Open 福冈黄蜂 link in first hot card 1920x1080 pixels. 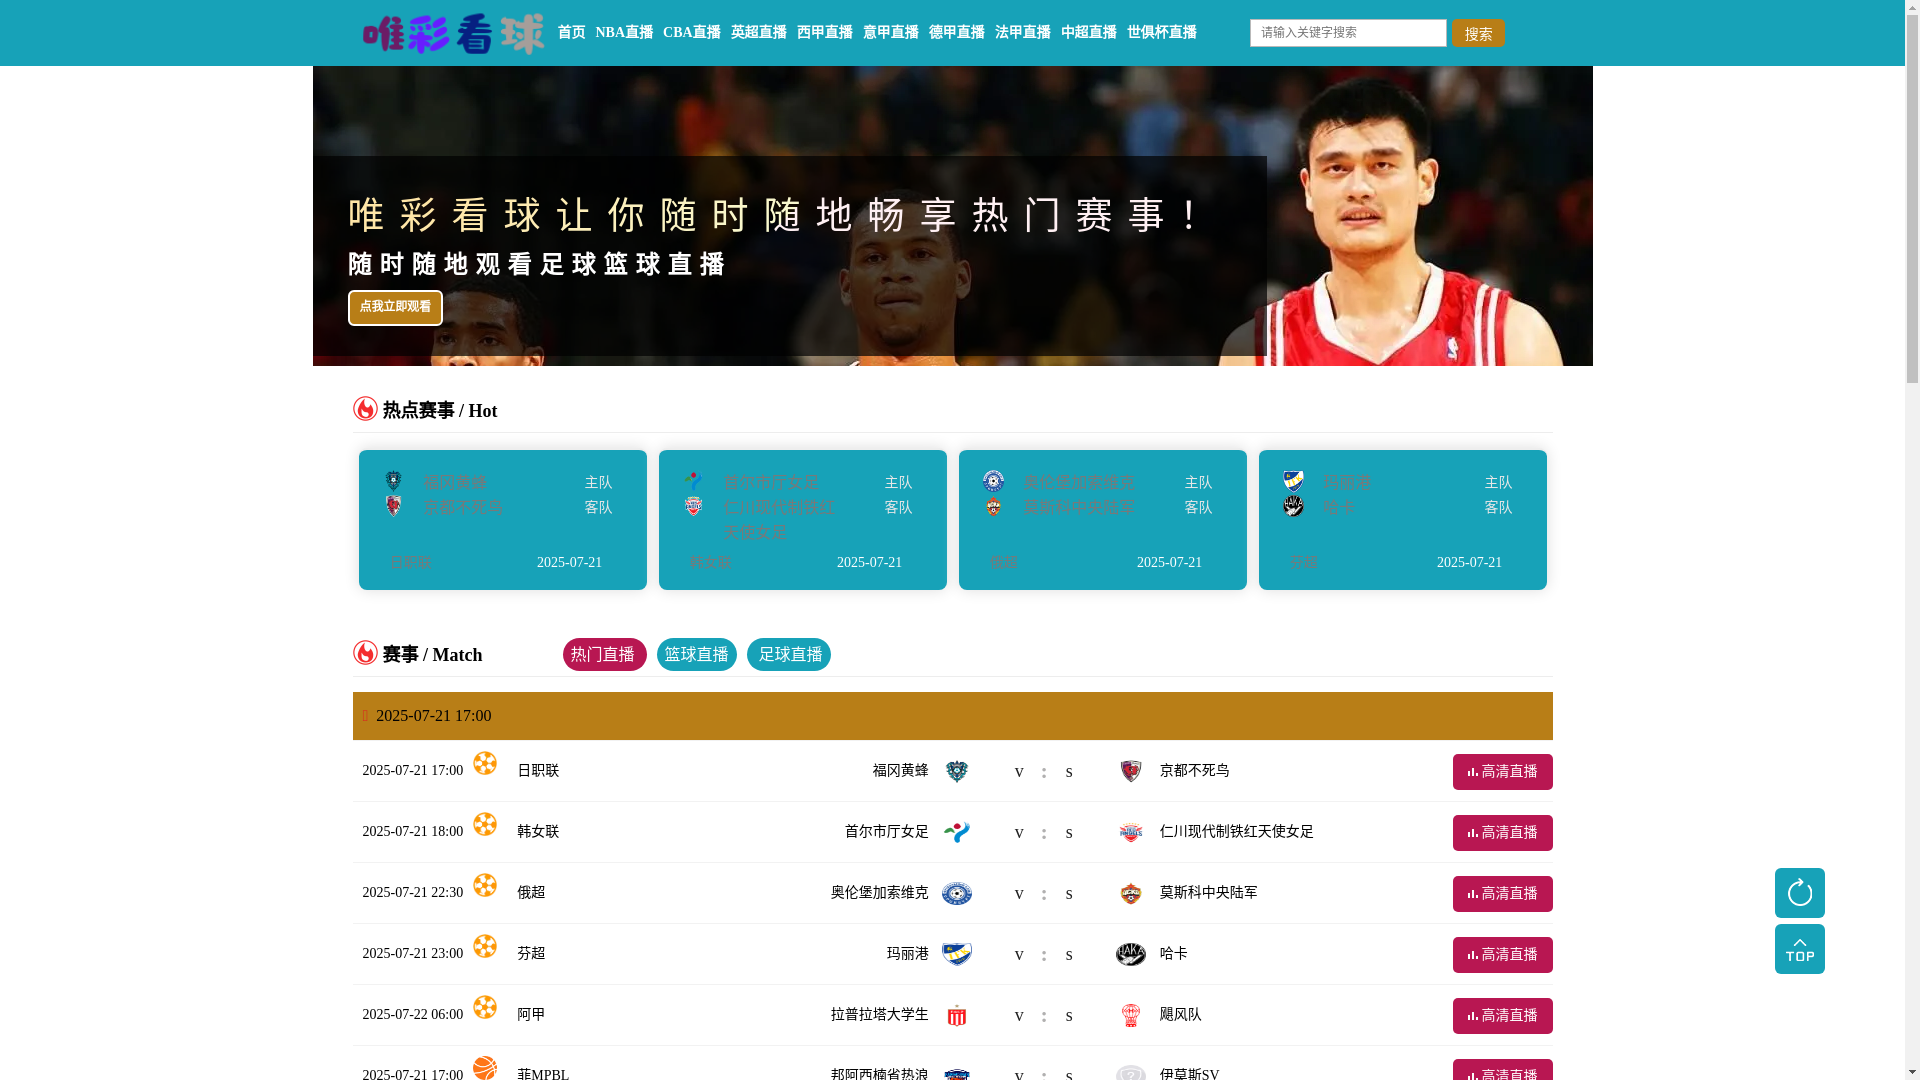pos(455,483)
